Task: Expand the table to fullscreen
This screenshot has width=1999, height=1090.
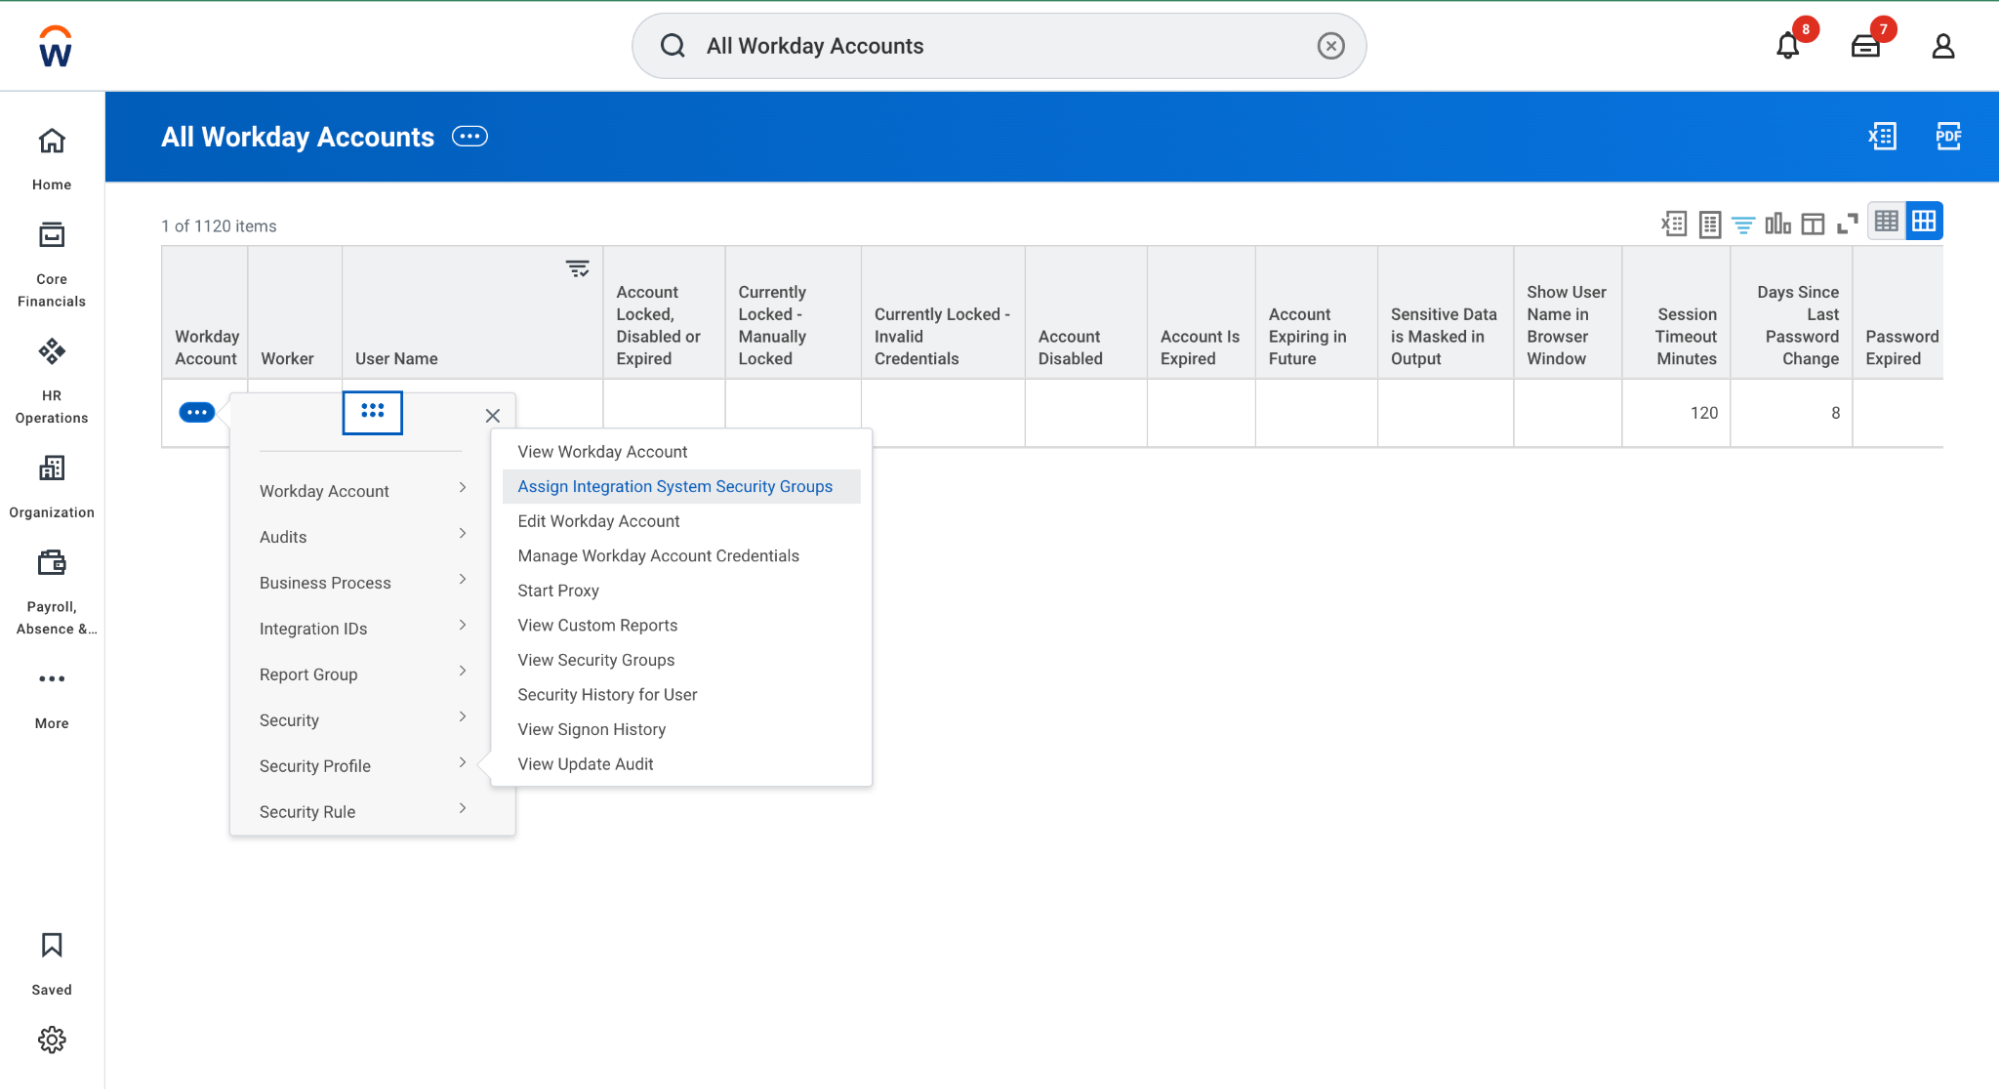Action: point(1847,224)
